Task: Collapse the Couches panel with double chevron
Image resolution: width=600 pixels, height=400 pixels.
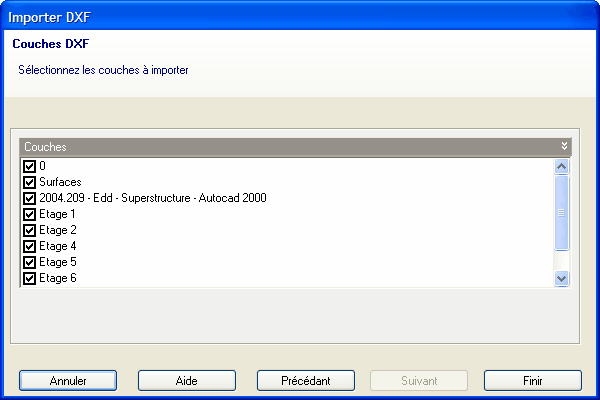Action: click(564, 146)
